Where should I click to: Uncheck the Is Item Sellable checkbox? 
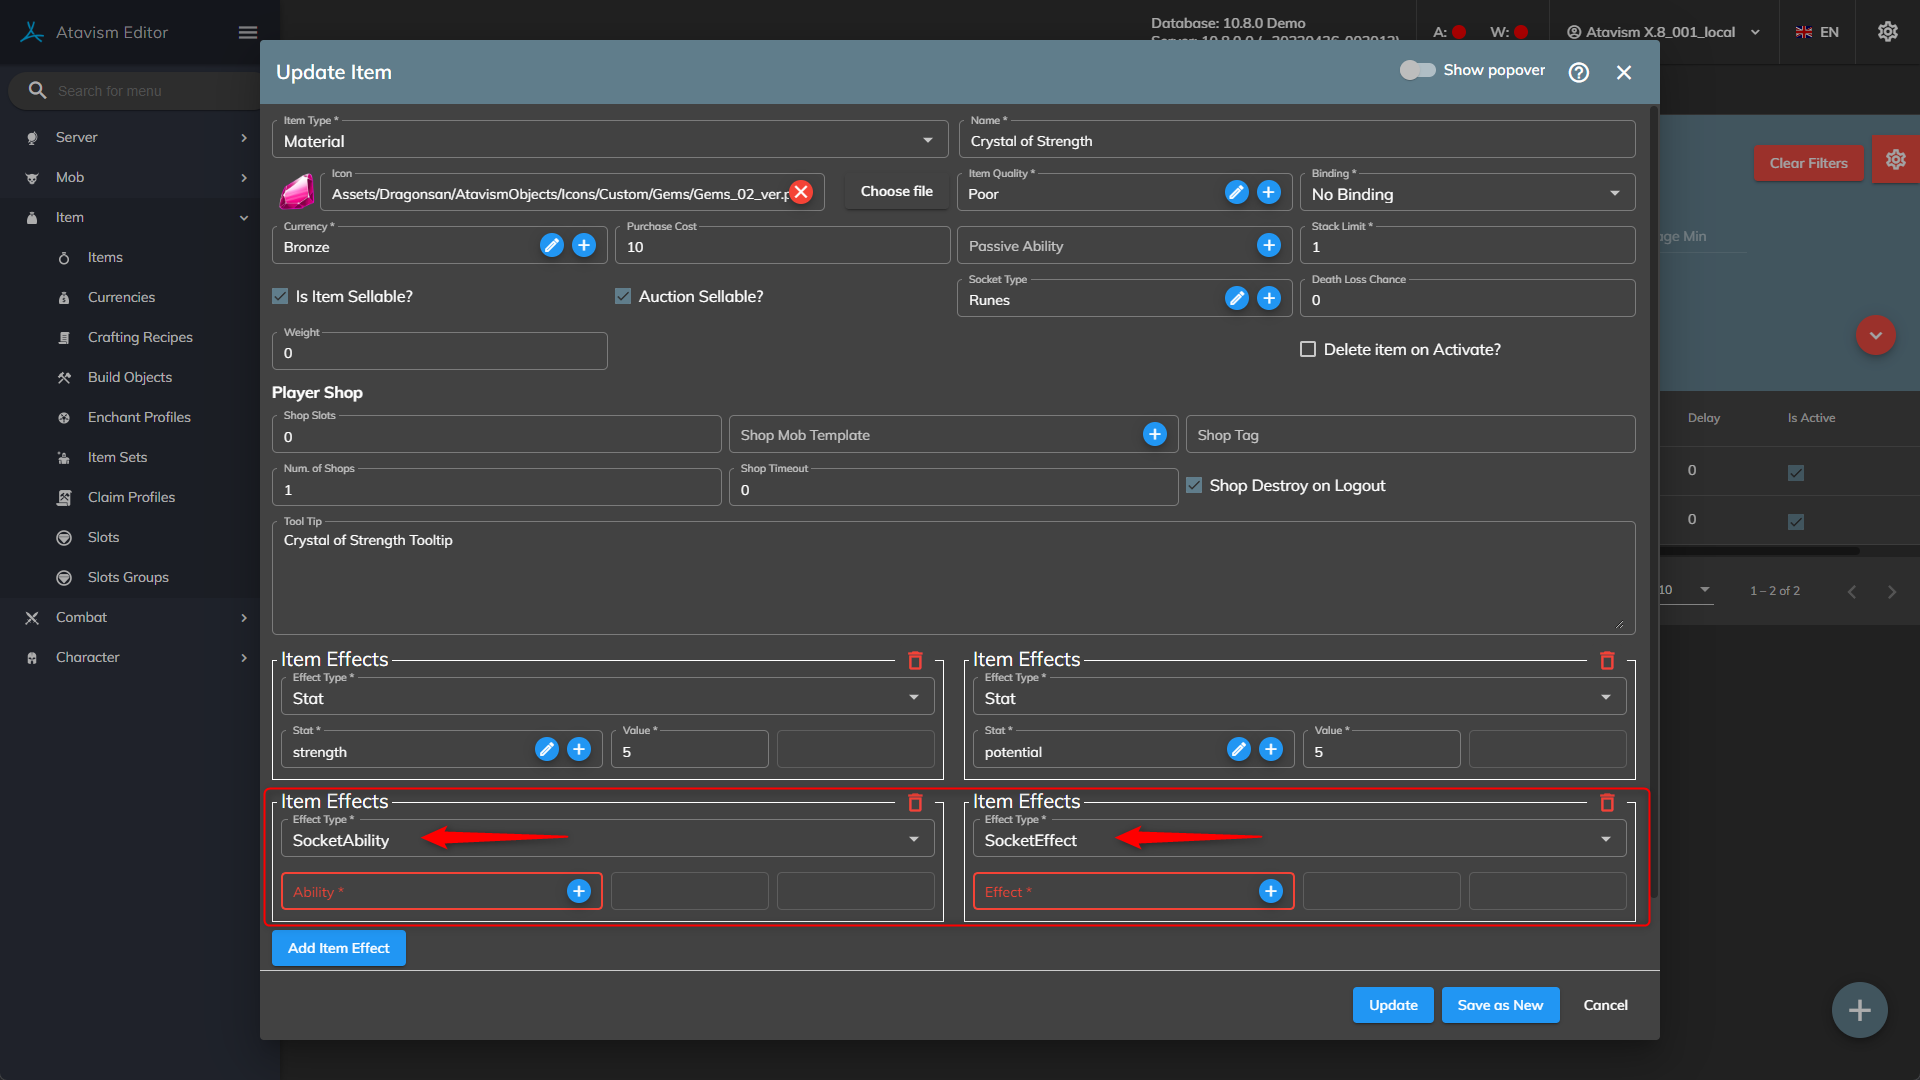pyautogui.click(x=281, y=297)
